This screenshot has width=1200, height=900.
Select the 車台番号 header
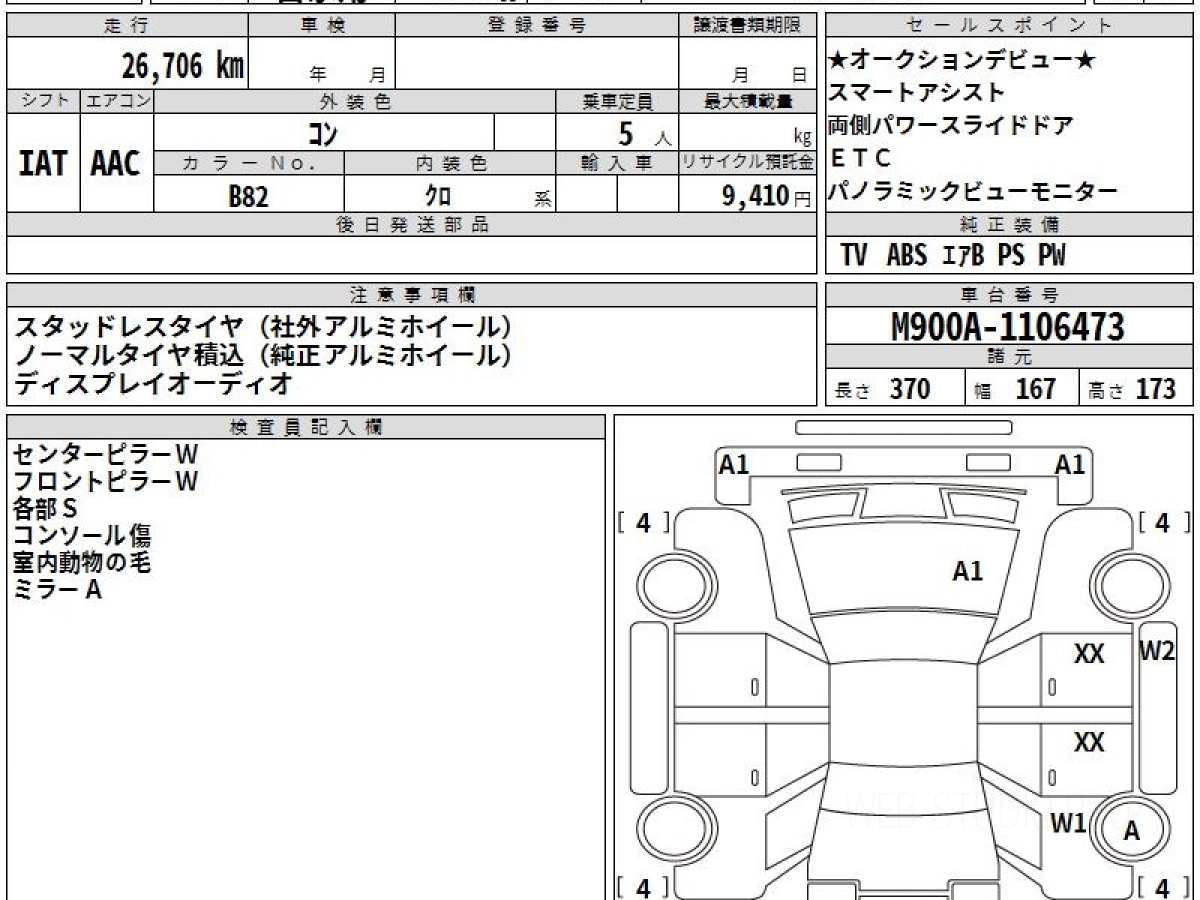tap(1010, 295)
